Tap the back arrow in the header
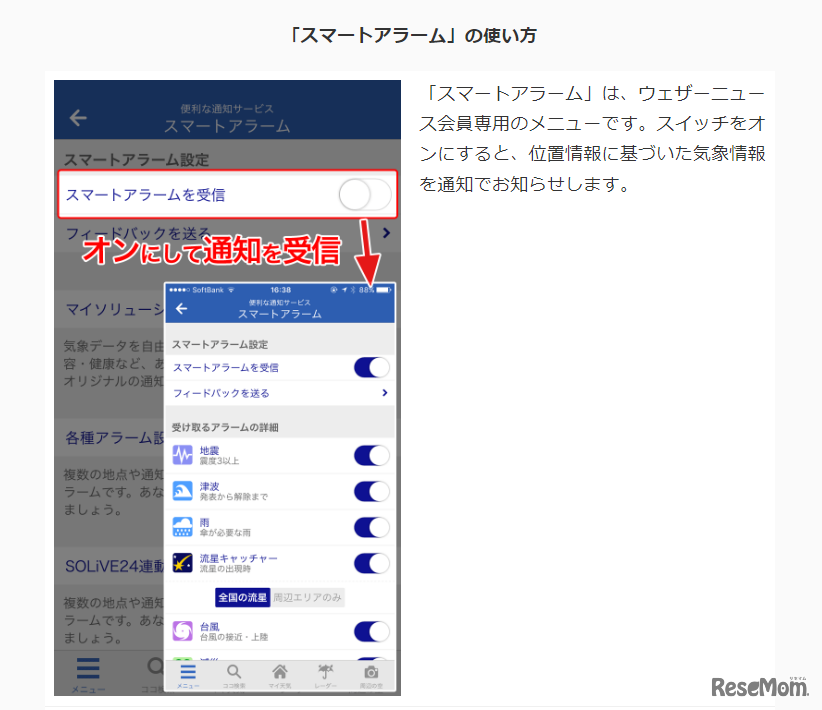 tap(180, 308)
